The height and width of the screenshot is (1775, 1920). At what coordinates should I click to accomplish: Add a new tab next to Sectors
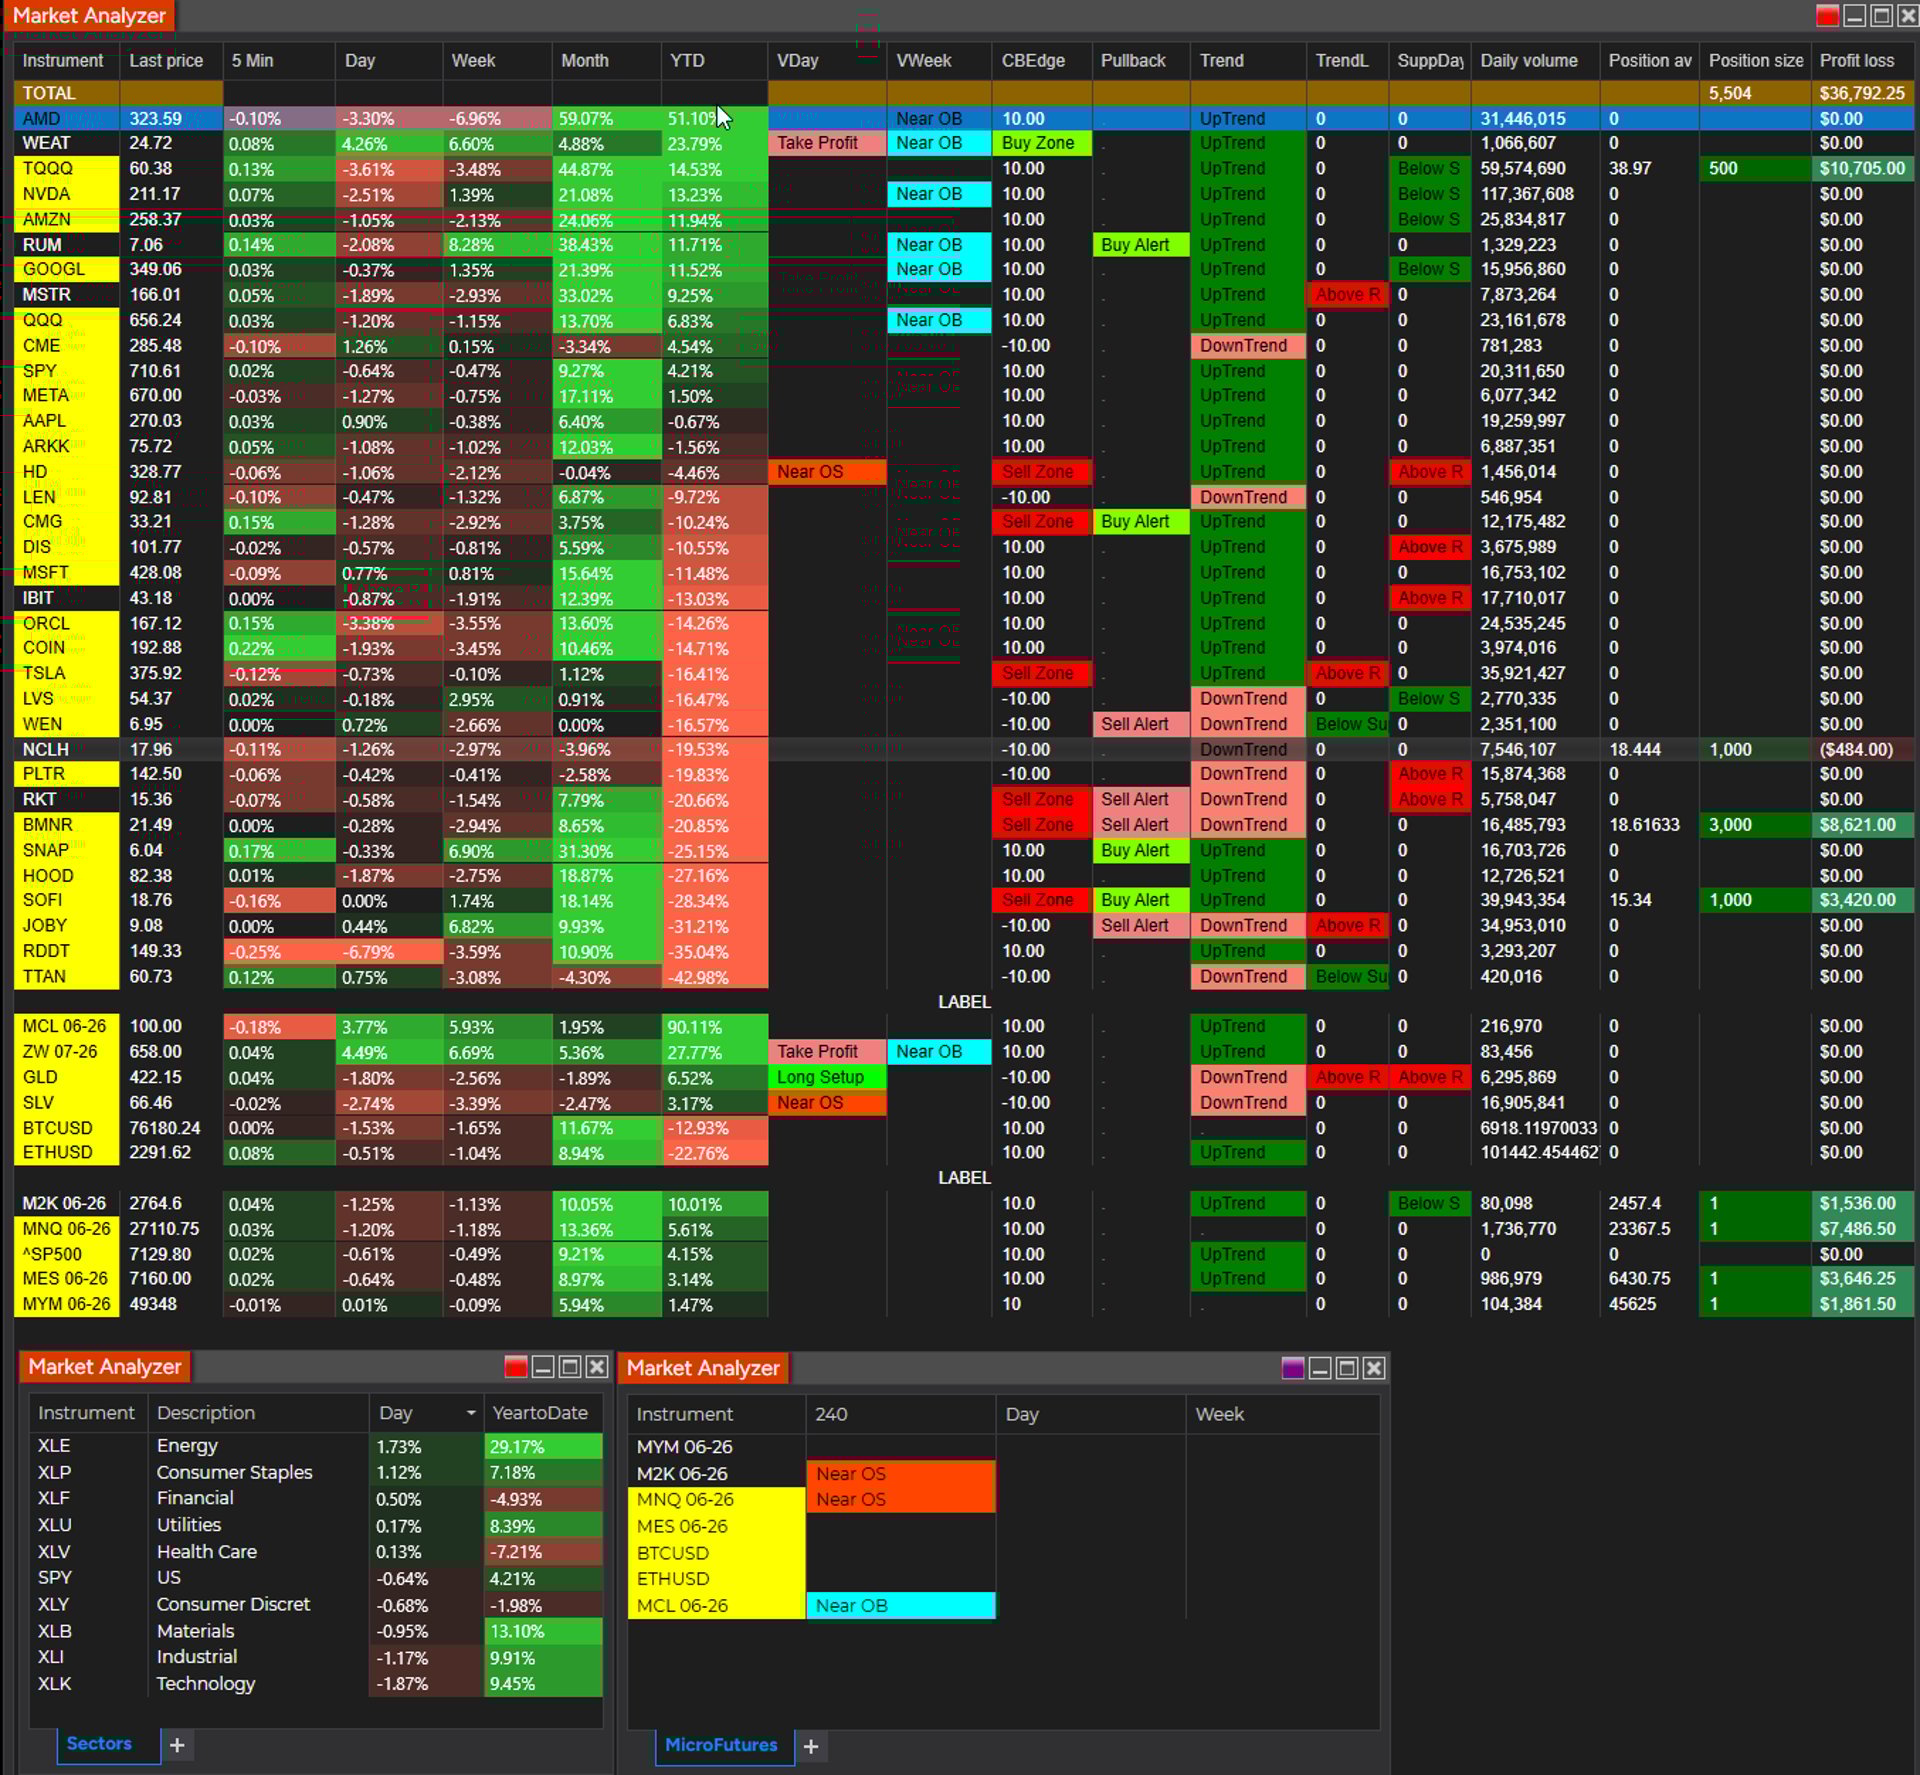(x=177, y=1745)
